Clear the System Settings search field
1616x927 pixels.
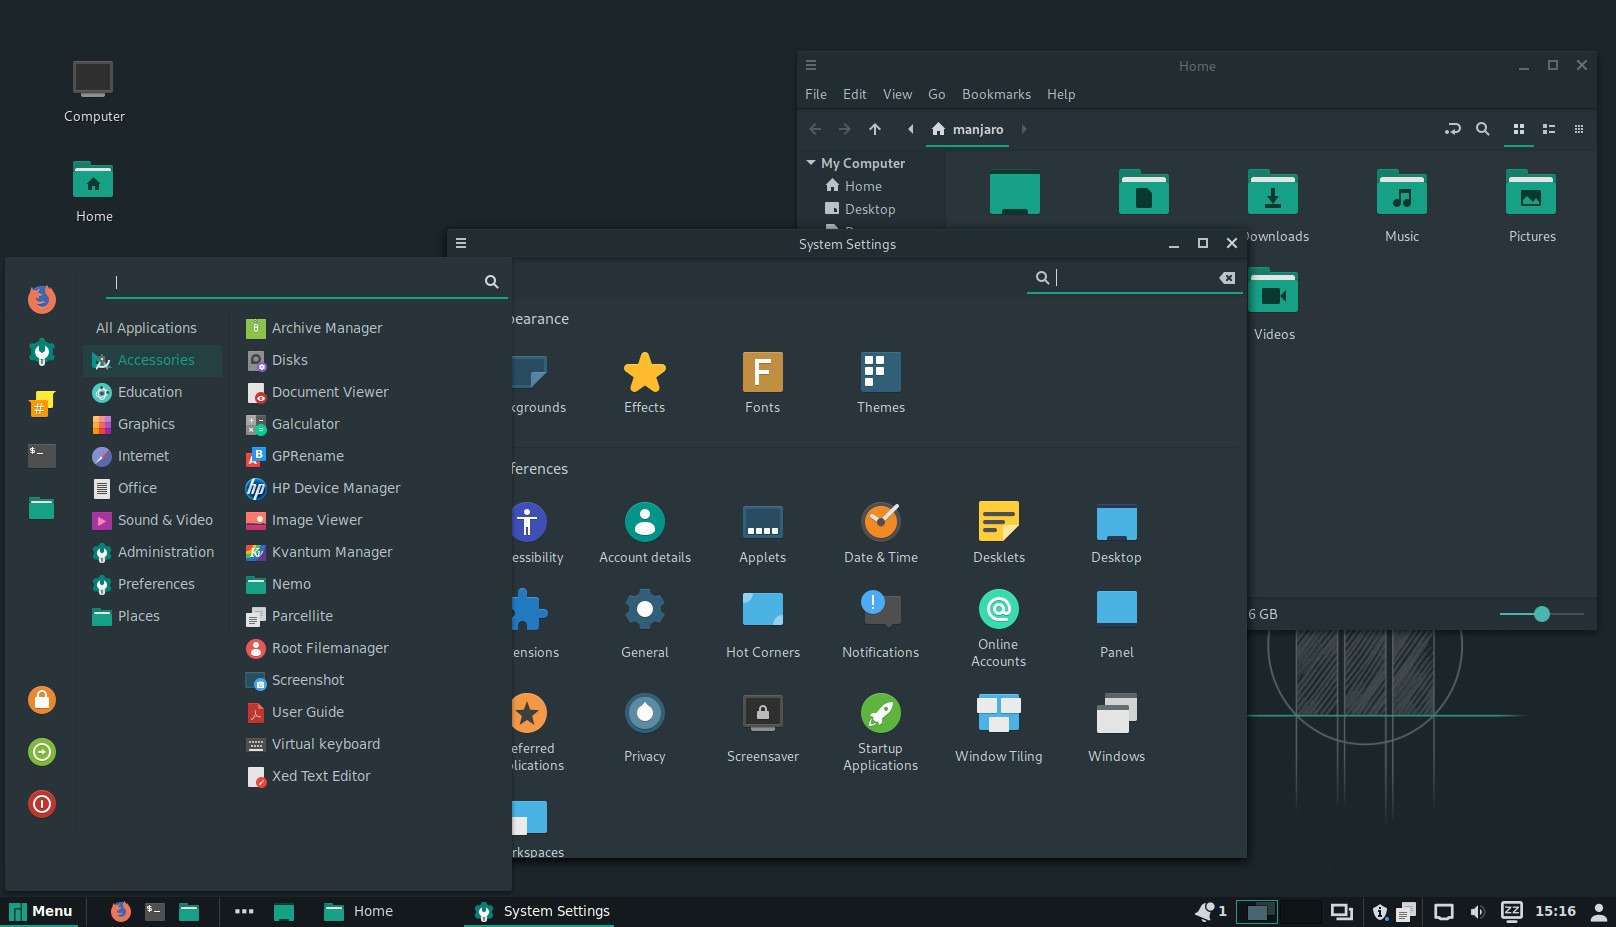(1227, 277)
